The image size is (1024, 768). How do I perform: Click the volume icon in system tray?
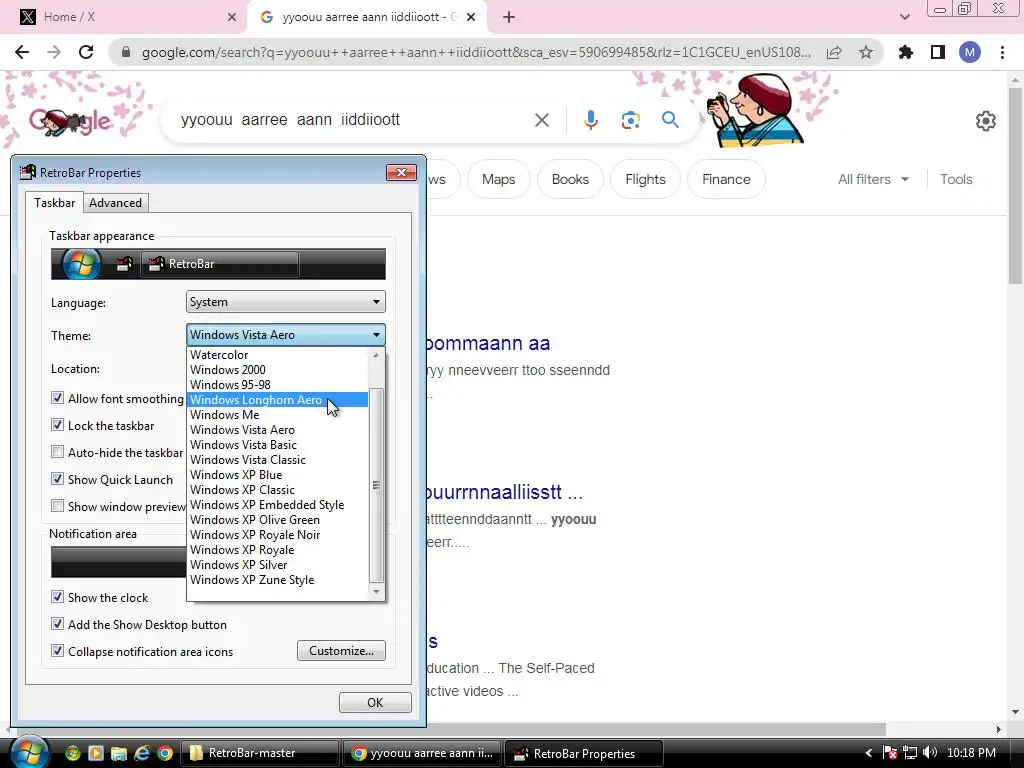click(x=930, y=753)
